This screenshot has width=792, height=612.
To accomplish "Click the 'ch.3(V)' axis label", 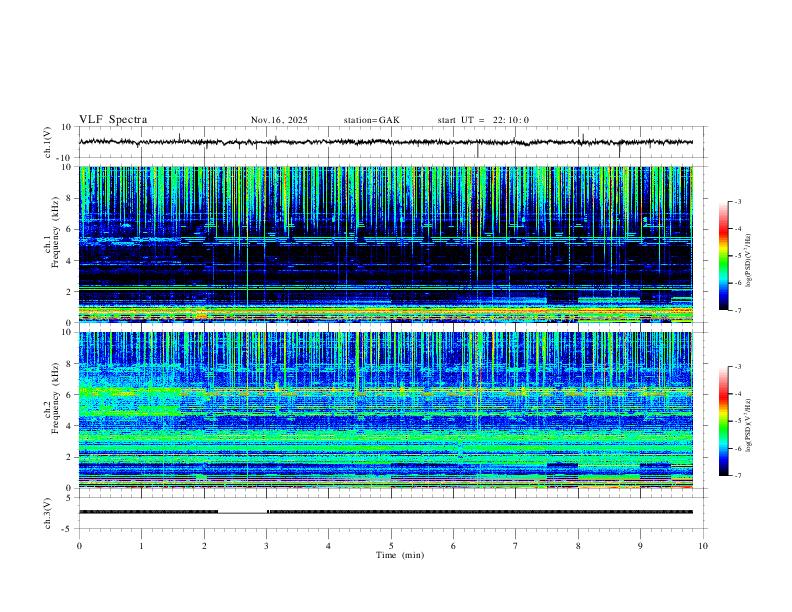I will 48,513.
